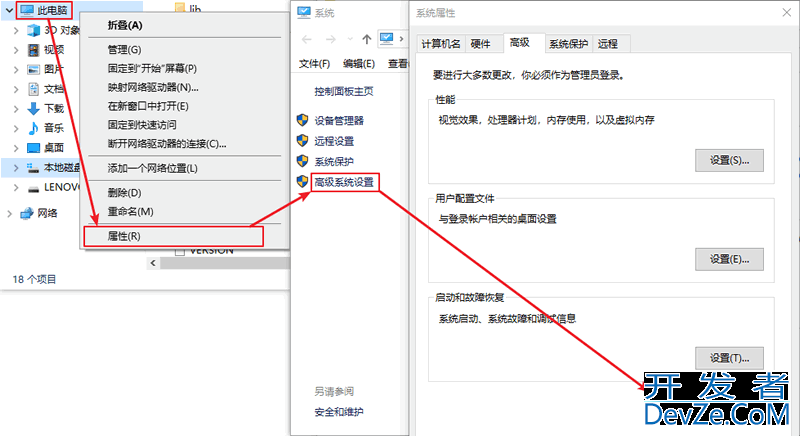
Task: Choose 映射网络驱动器(N)... menu entry
Action: pyautogui.click(x=185, y=87)
